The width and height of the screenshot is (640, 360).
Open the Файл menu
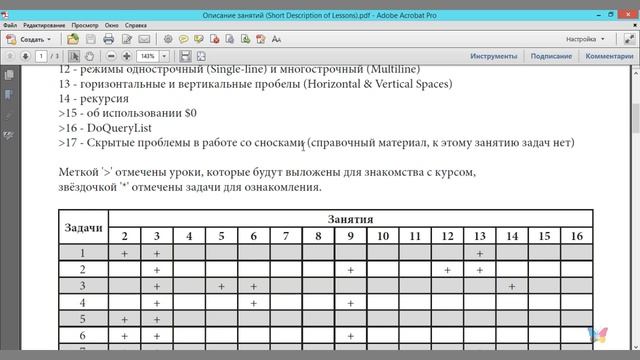coord(10,25)
